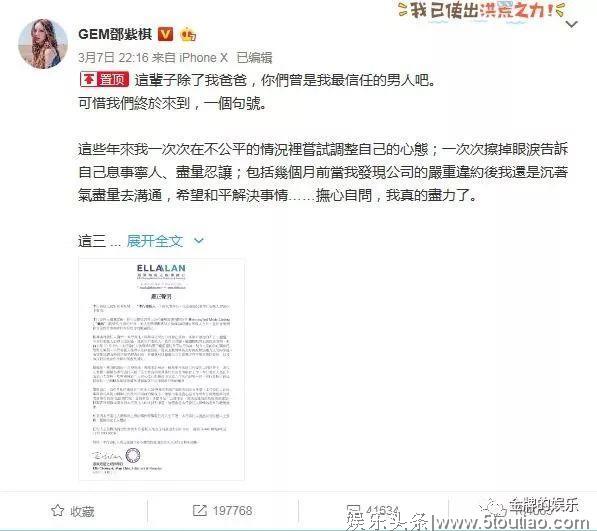The width and height of the screenshot is (597, 531).
Task: Click the 已编辑 edited label
Action: point(254,57)
